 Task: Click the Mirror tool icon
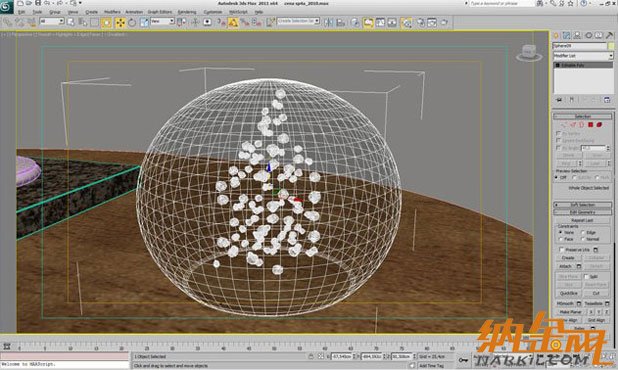(328, 22)
